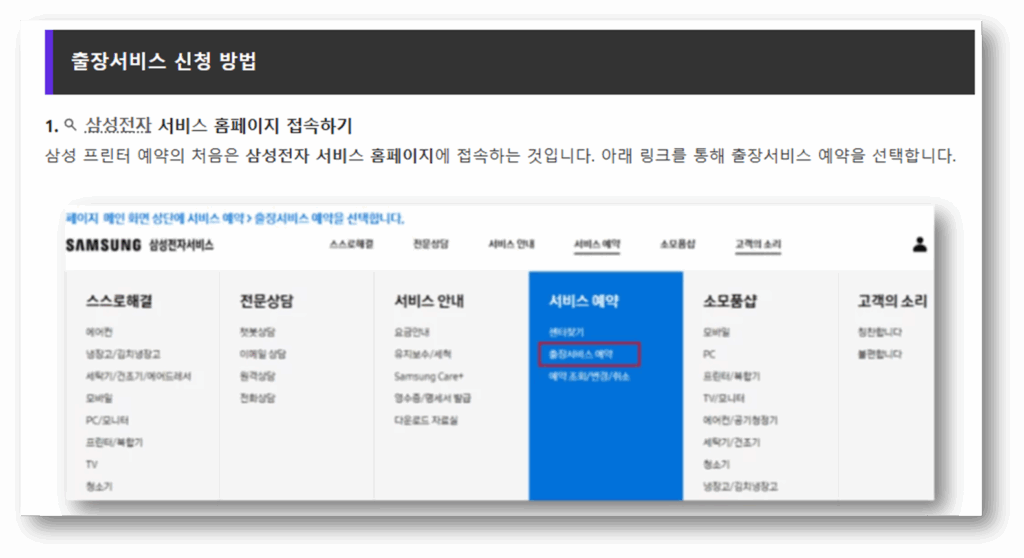Choose 냉장고/김치냉장고 under the 스스로해결 column
Screen dimensions: 1024x558
[123, 354]
